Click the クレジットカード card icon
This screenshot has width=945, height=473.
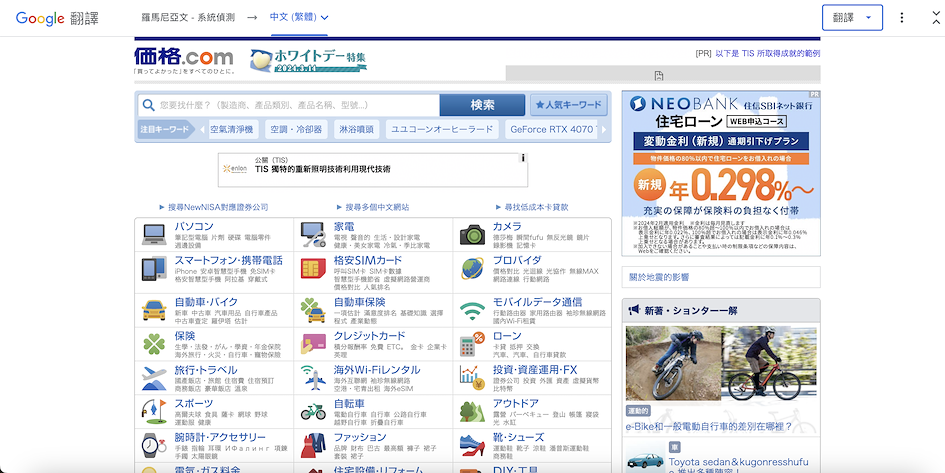click(x=313, y=344)
